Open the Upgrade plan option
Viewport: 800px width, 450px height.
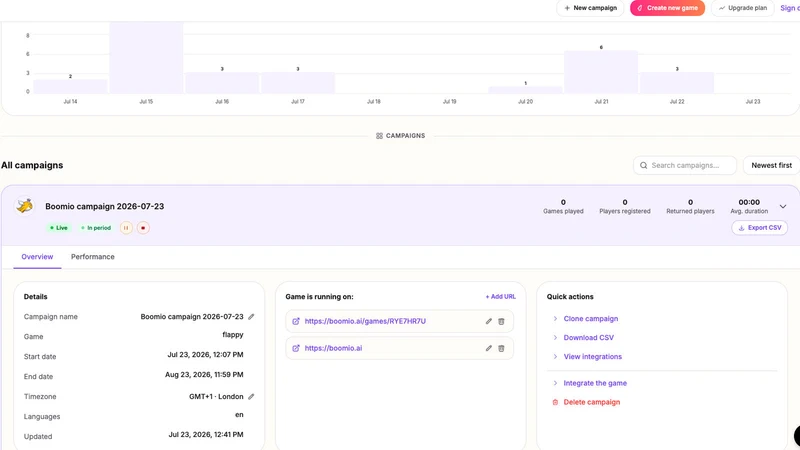coord(743,8)
